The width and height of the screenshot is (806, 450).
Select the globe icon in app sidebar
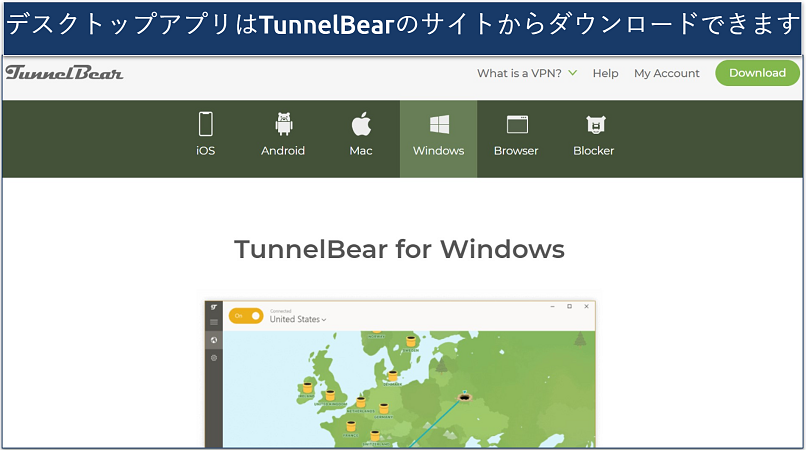[214, 340]
